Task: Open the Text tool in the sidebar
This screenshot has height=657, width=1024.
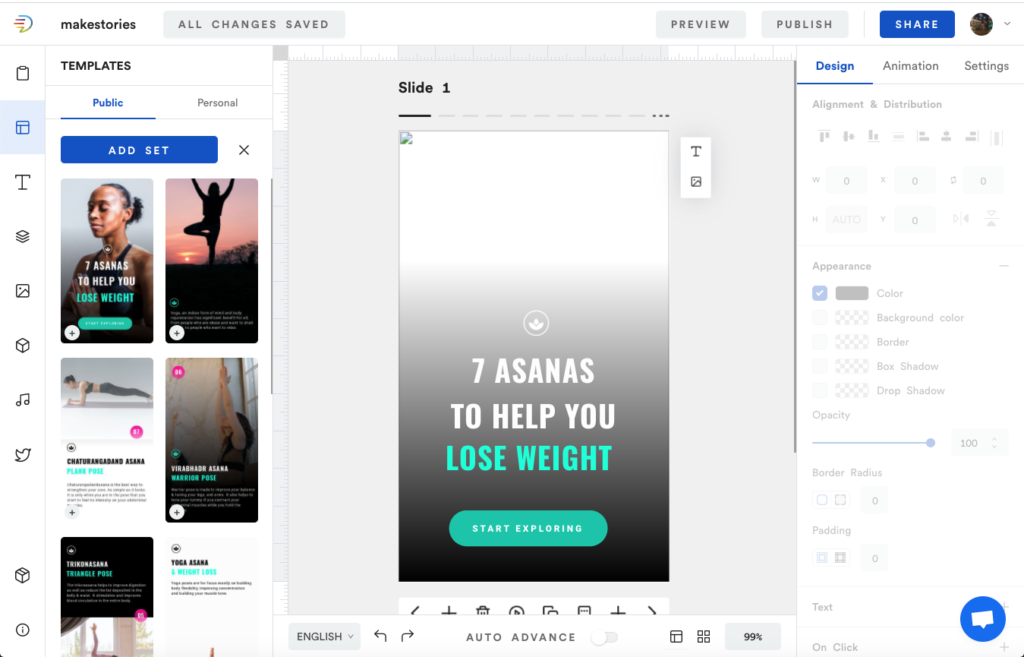Action: coord(23,182)
